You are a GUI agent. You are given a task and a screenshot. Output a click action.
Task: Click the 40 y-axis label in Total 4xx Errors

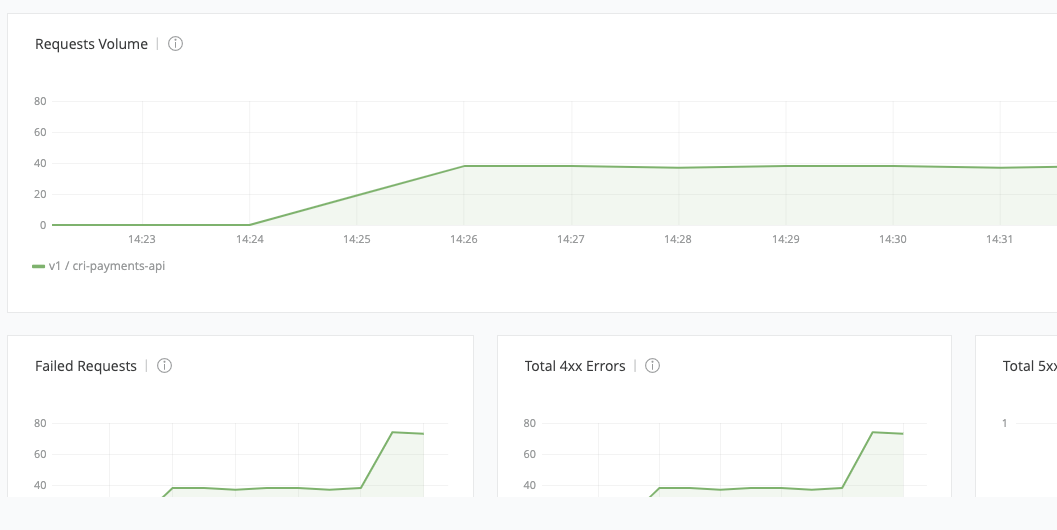click(530, 485)
